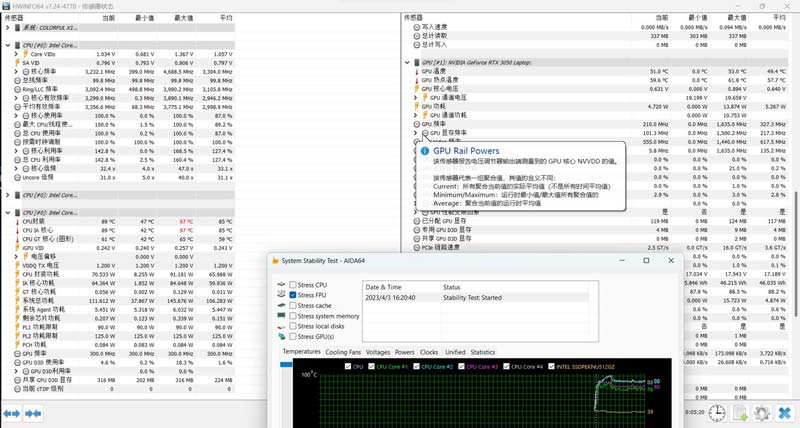Click the AIDA64 flame icon in title bar

point(276,261)
